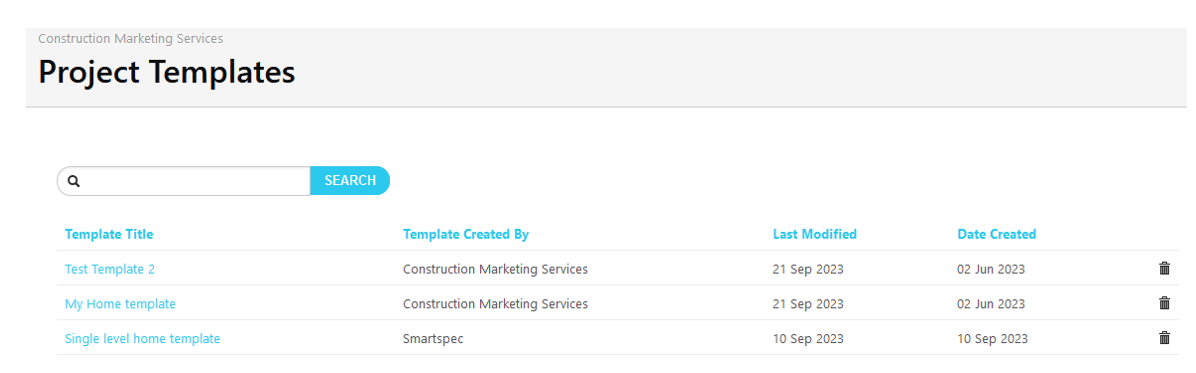The image size is (1196, 373).
Task: Open My Home template link
Action: 121,304
